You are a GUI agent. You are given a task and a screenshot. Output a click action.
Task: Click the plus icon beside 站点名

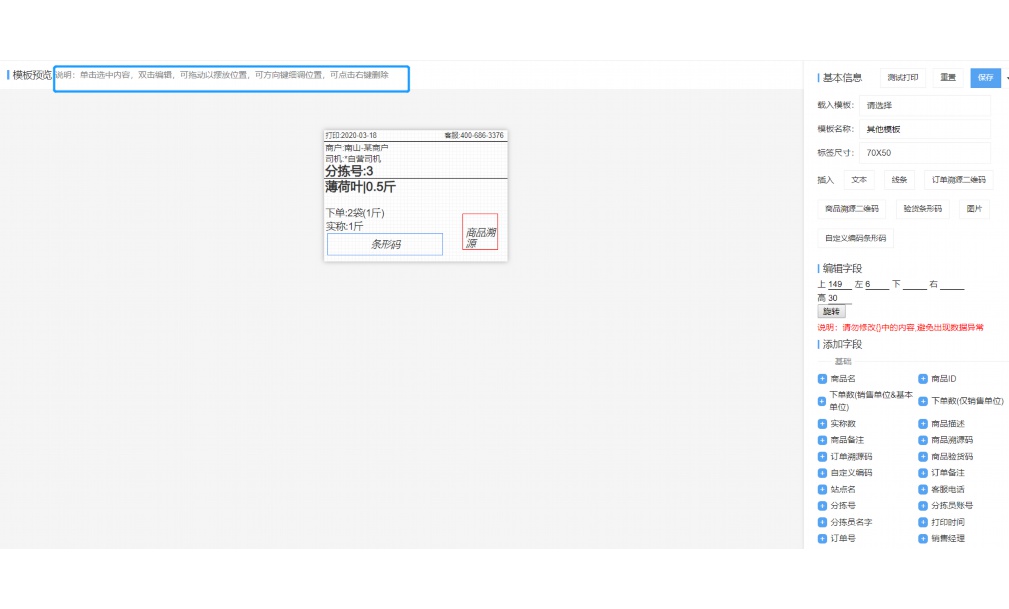tap(822, 489)
